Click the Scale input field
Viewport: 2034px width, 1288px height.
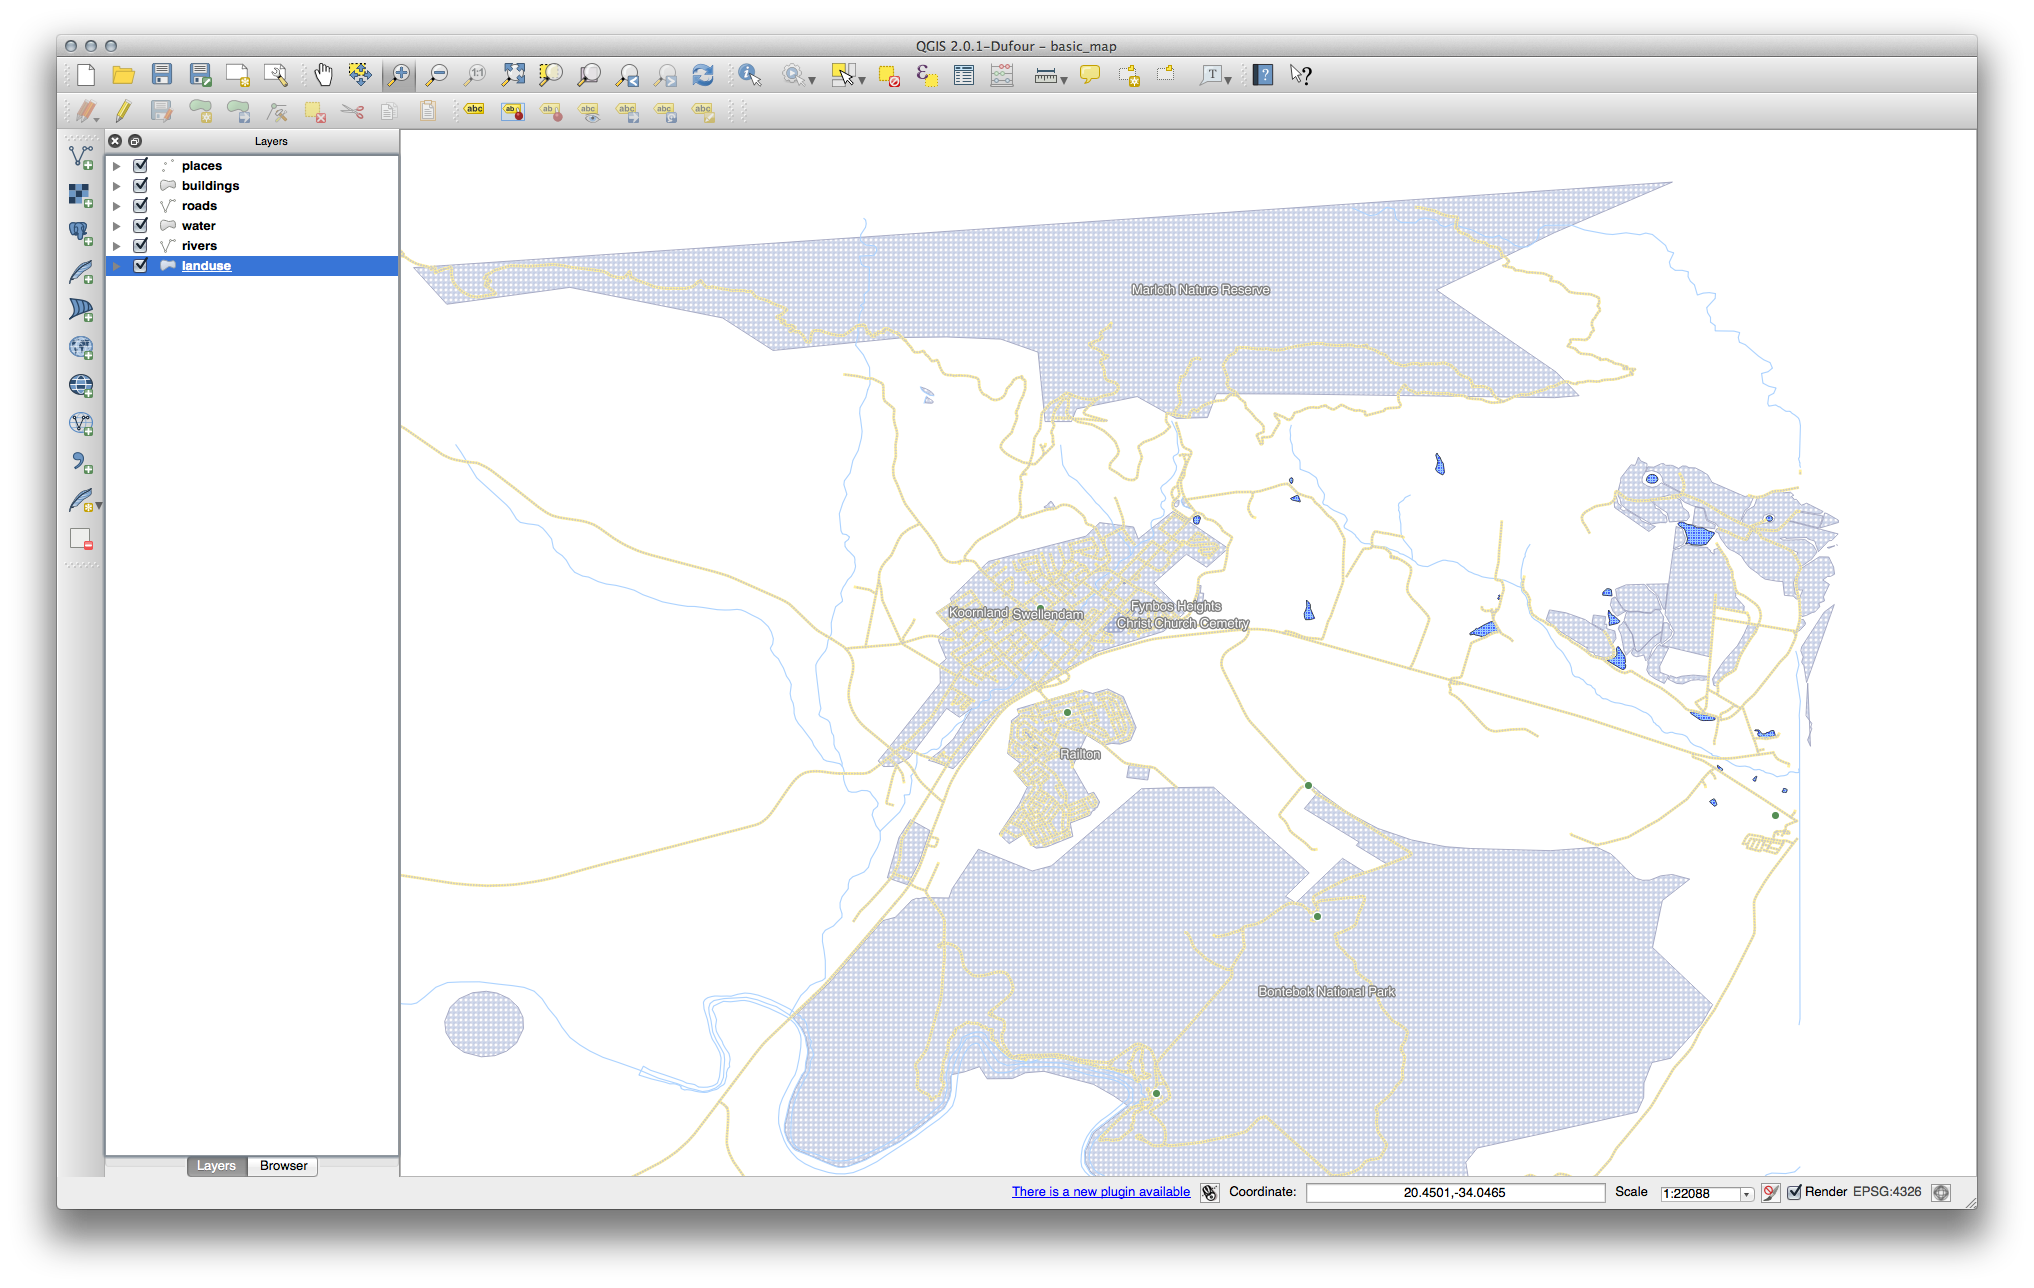pos(1696,1192)
